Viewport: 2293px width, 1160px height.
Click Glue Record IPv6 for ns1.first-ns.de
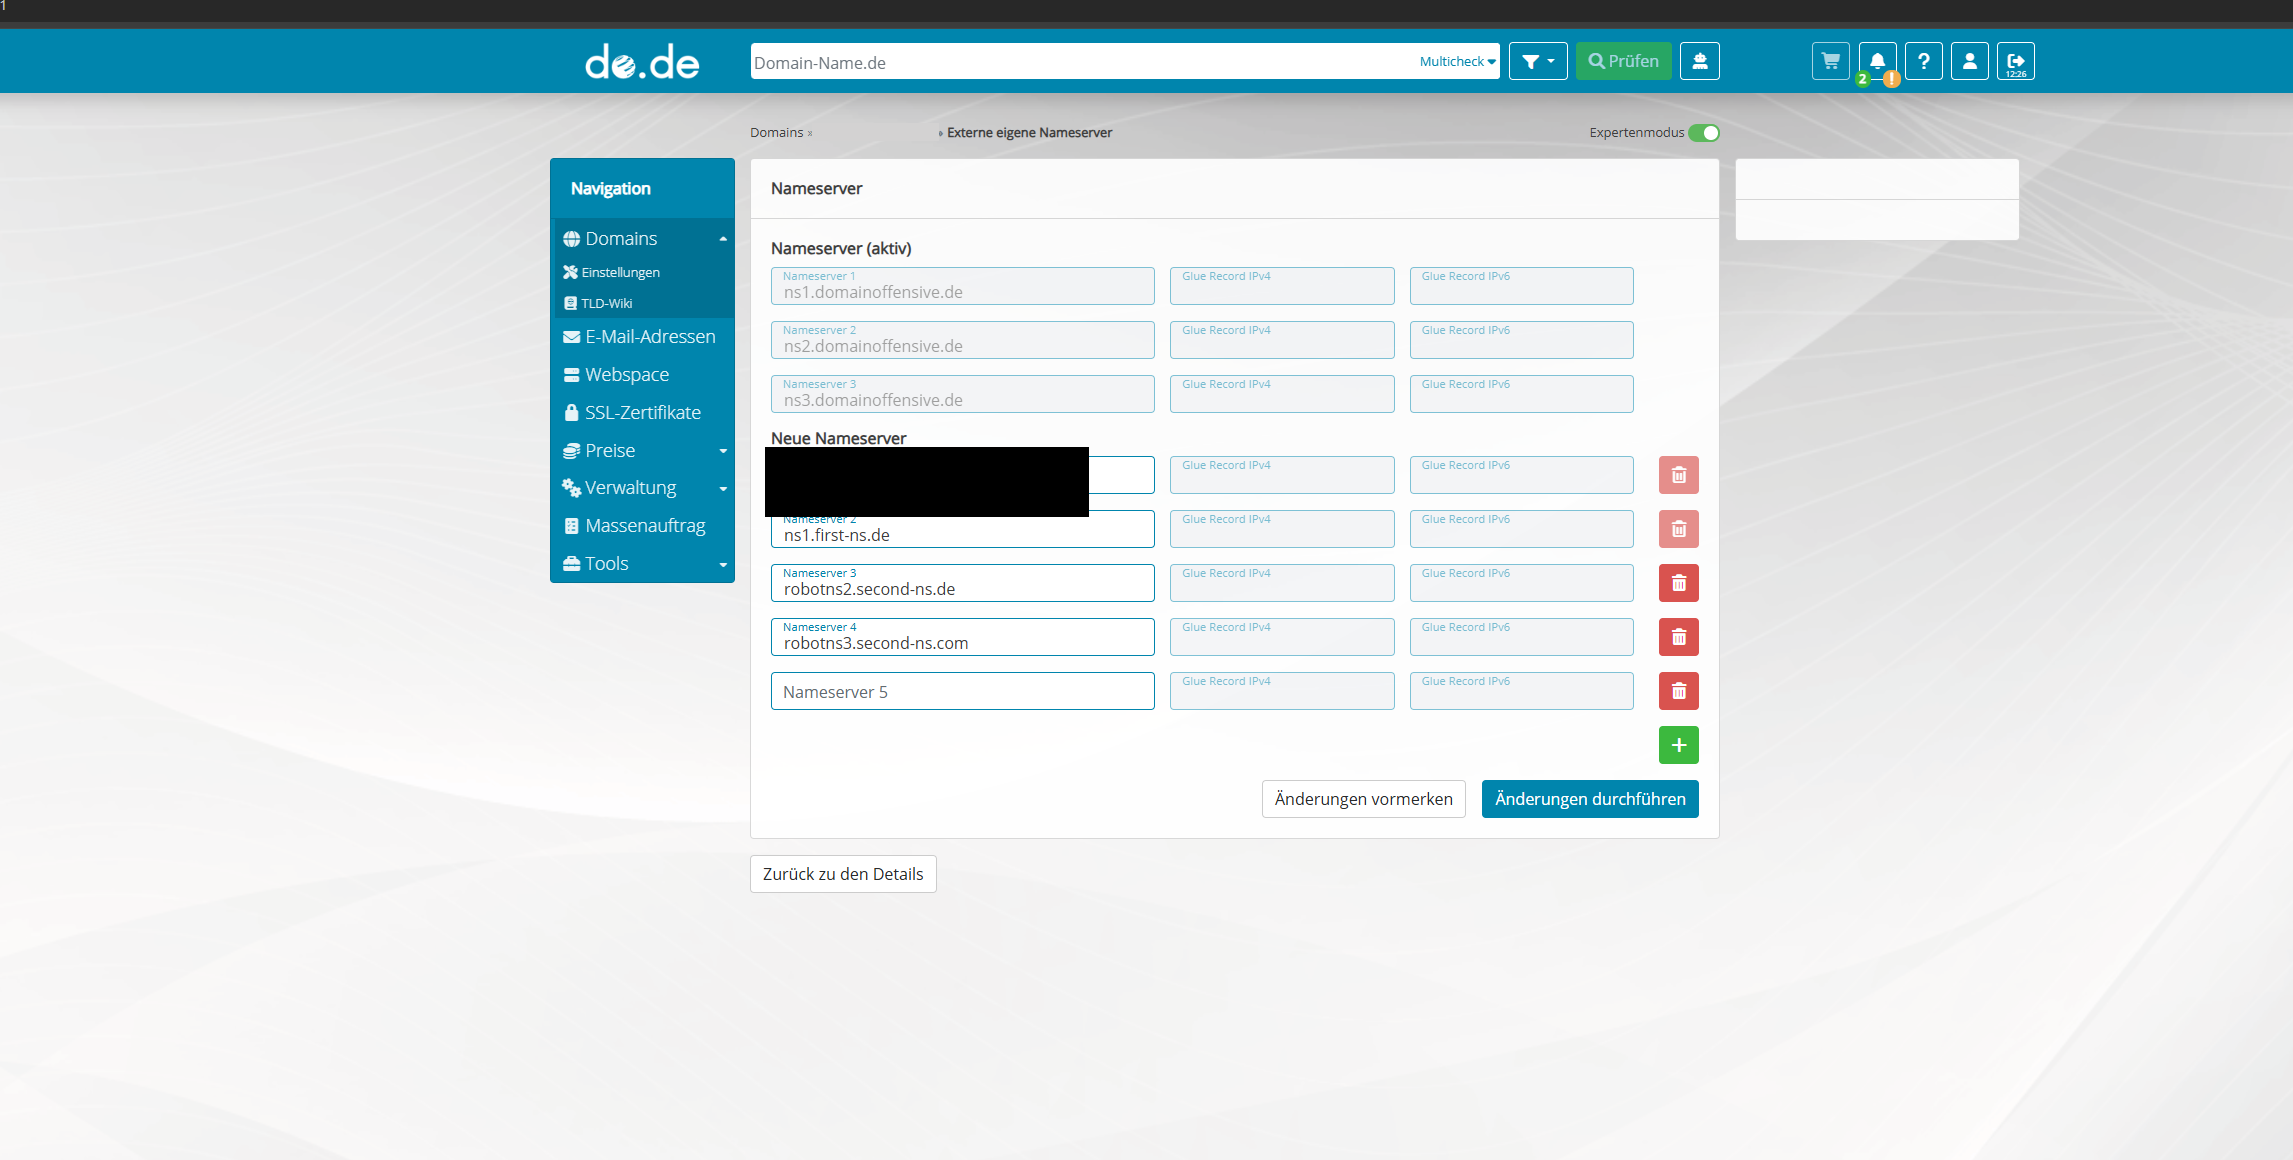pyautogui.click(x=1521, y=529)
